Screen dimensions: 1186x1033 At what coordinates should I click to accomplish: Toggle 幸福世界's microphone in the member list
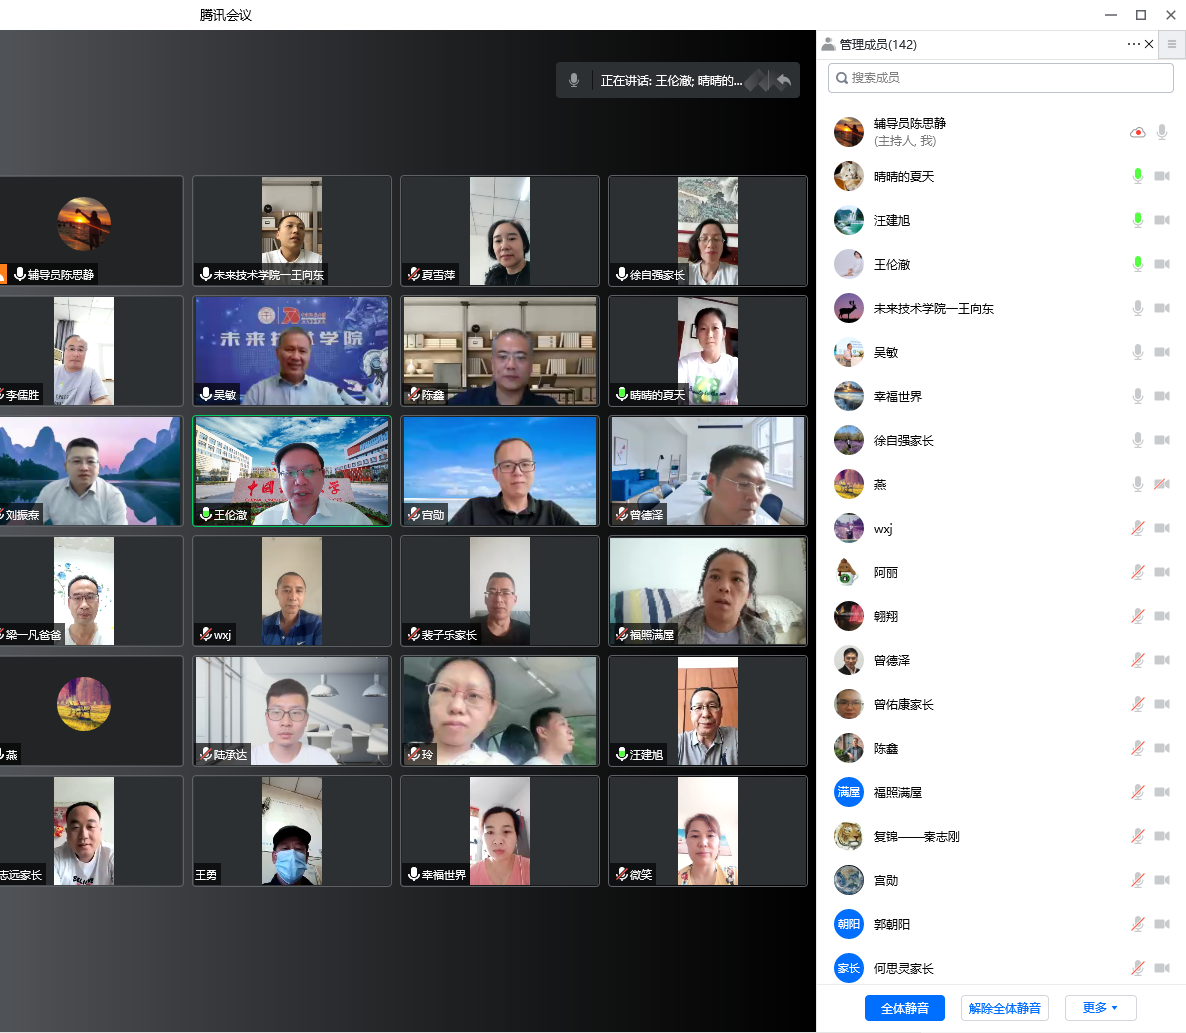tap(1137, 396)
